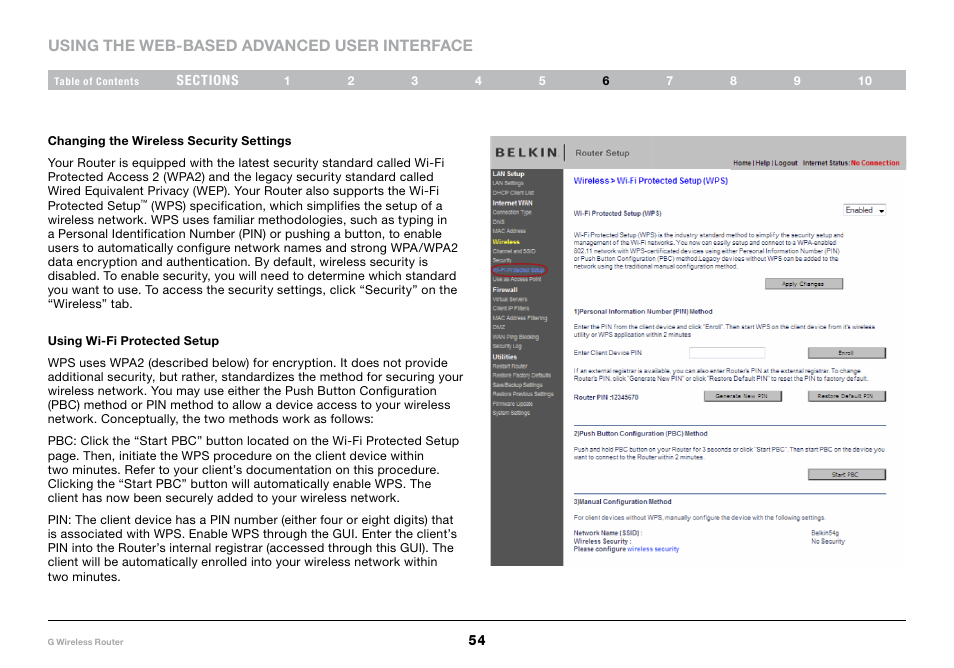Jump to section 7 in navigation bar
Image resolution: width=954 pixels, height=668 pixels.
[x=669, y=81]
